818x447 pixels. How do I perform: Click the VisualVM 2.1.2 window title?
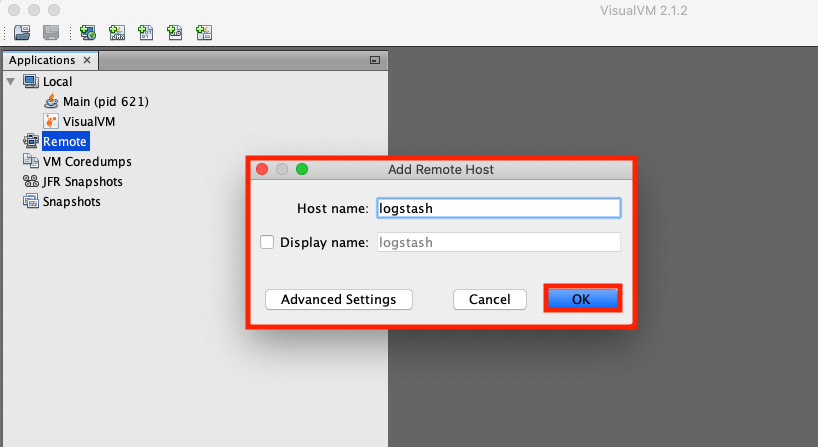pyautogui.click(x=643, y=10)
